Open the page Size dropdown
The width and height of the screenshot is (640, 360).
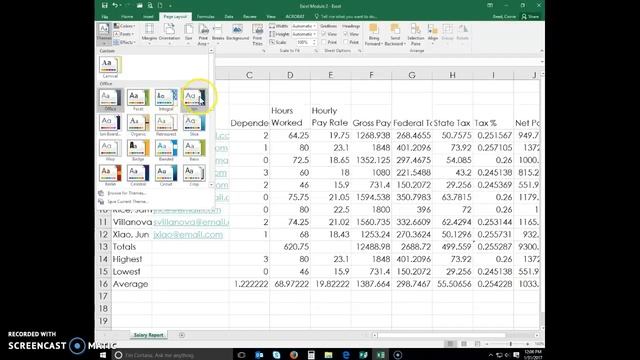tap(188, 34)
